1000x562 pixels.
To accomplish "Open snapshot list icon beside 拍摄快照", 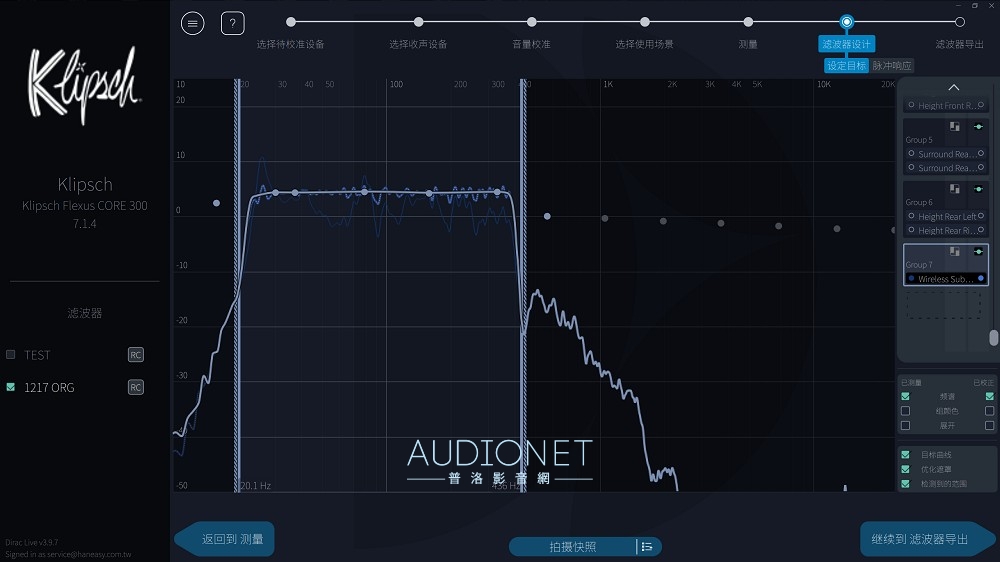I will coord(647,547).
